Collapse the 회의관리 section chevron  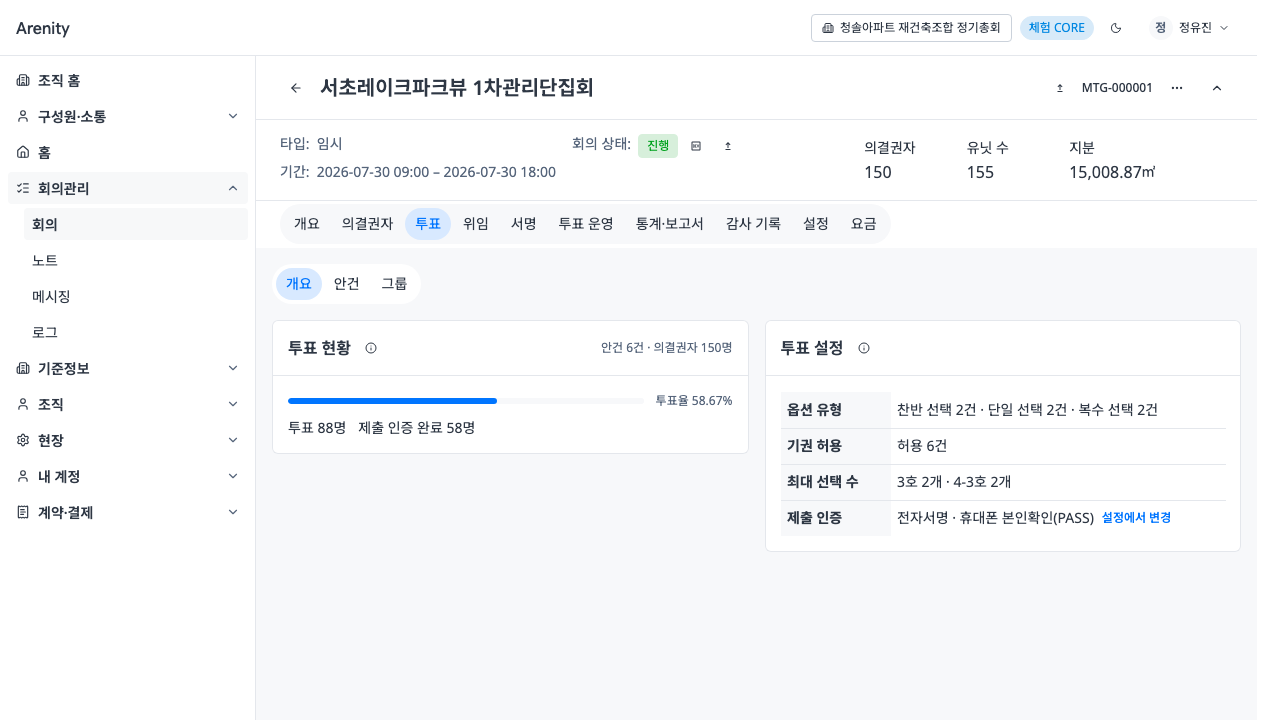pyautogui.click(x=233, y=188)
